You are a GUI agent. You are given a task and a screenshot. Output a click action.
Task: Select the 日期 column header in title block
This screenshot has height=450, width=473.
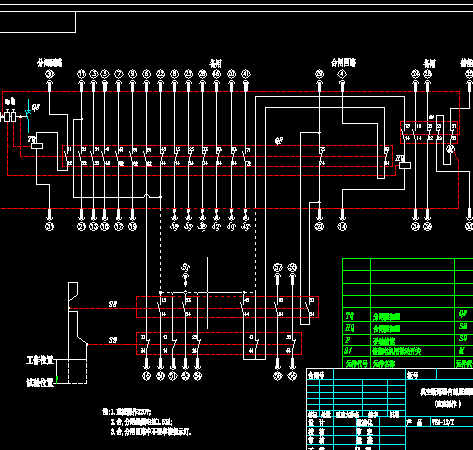click(x=394, y=414)
